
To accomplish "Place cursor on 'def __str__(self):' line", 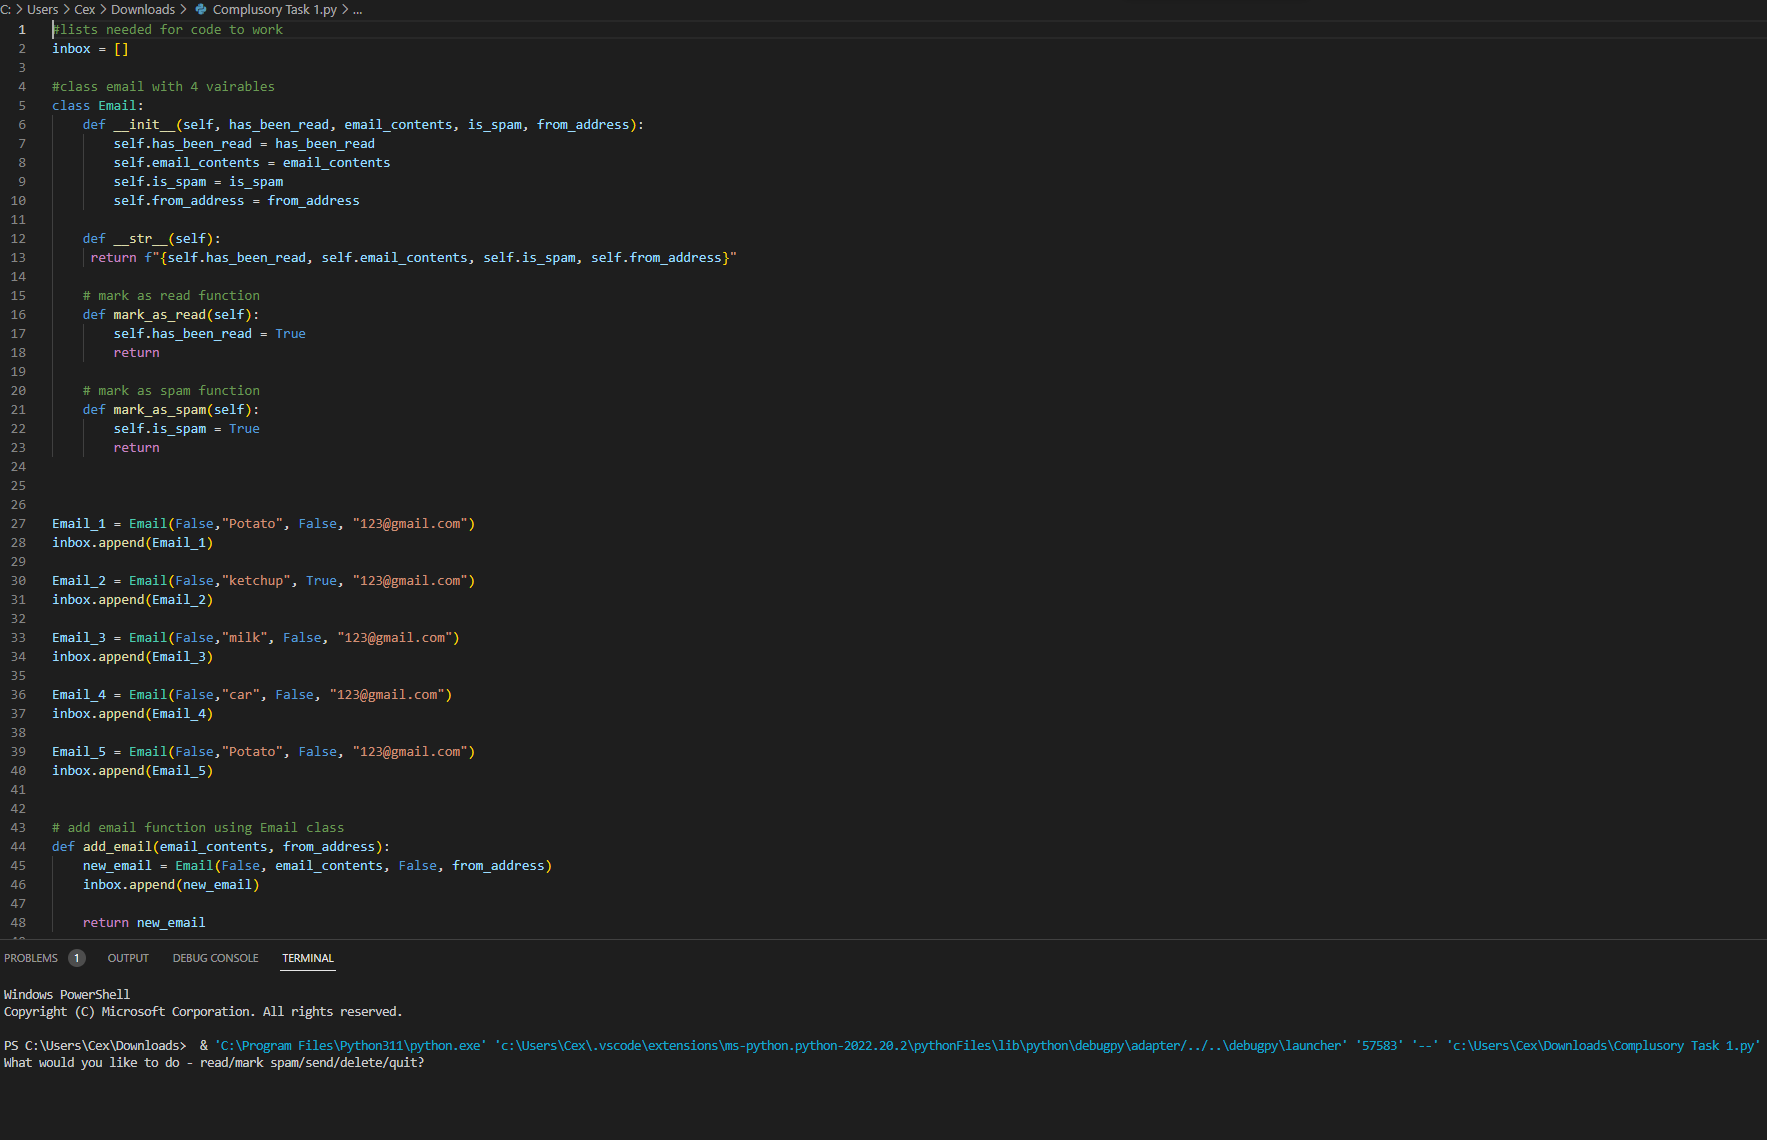I will point(152,238).
